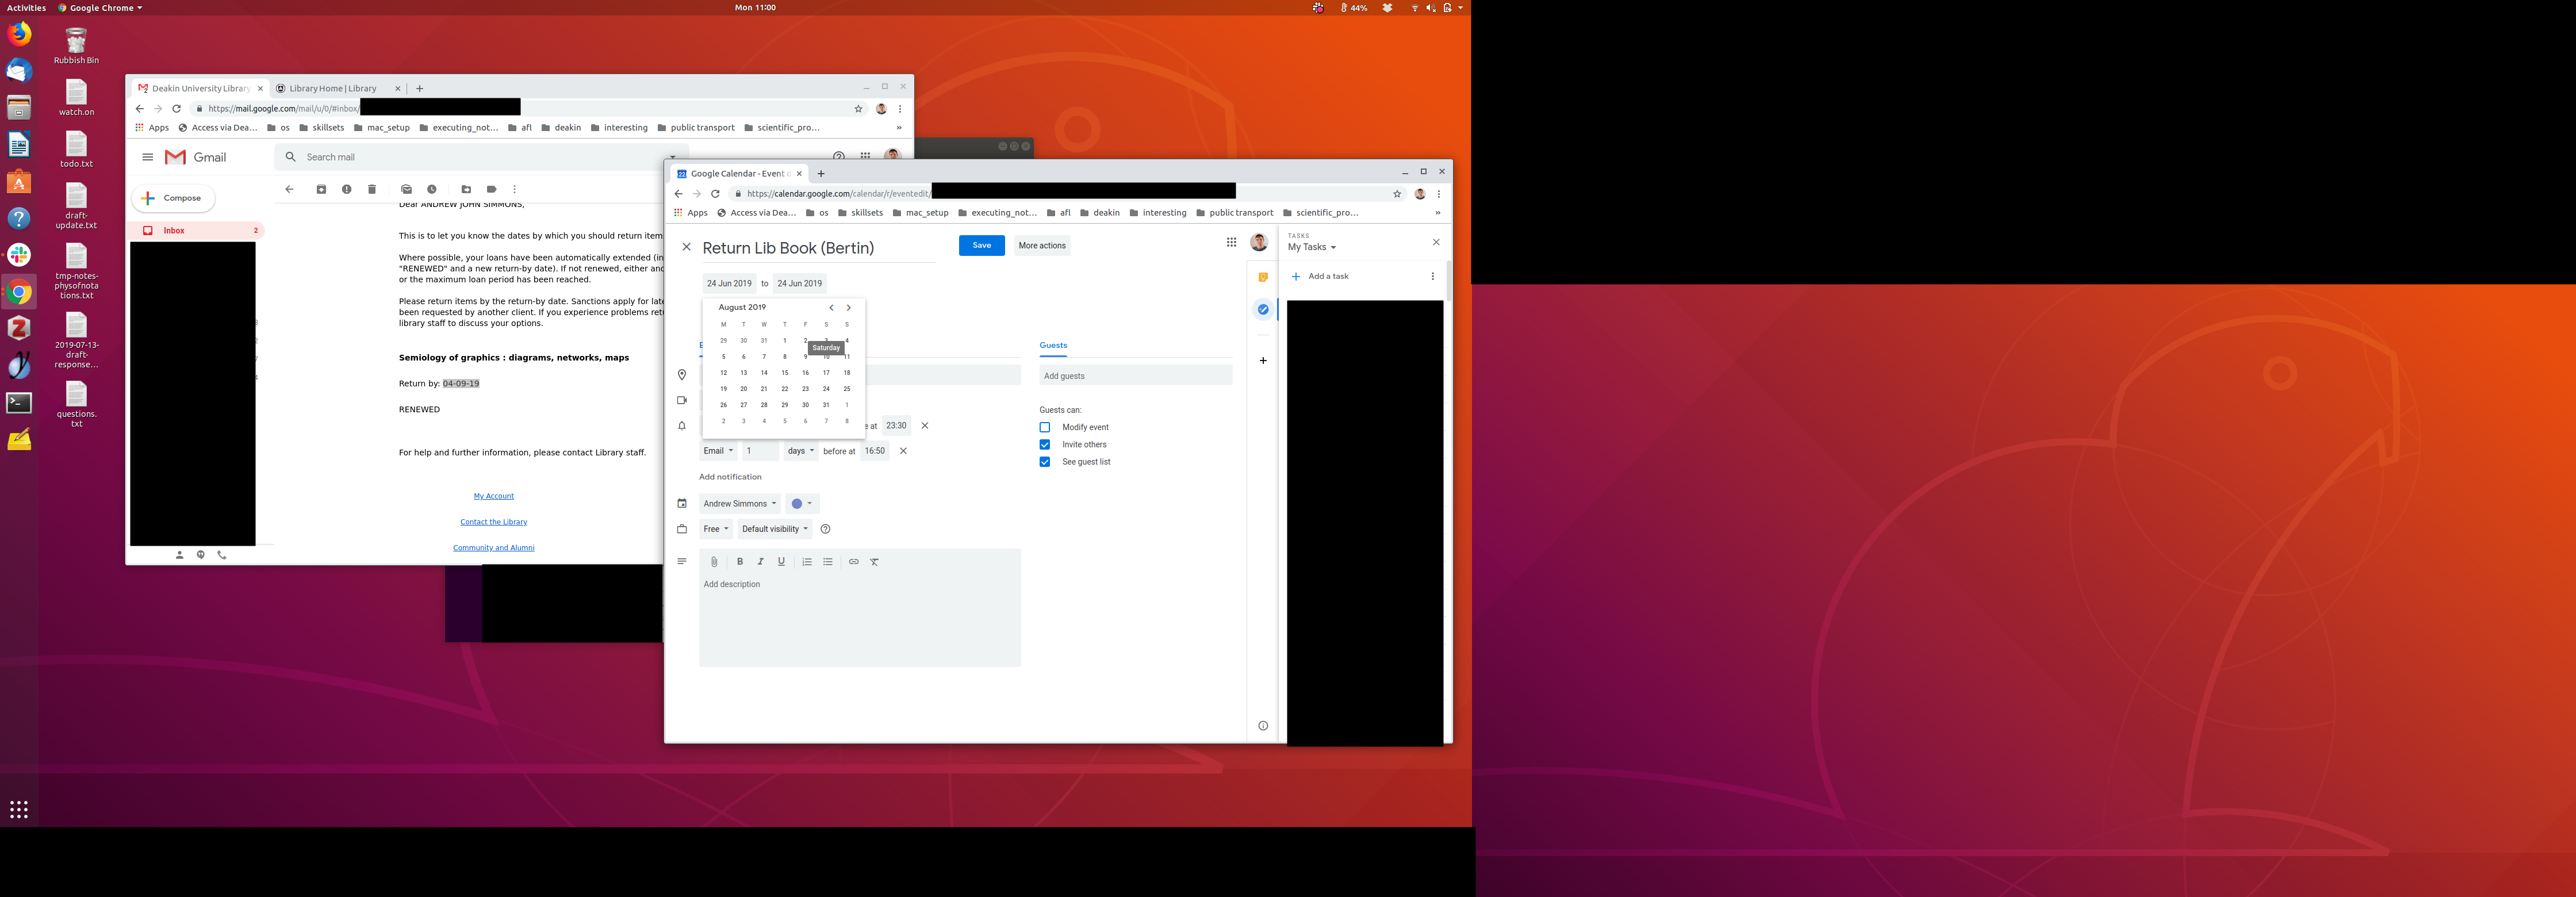Uncheck the Invite others checkbox
2576x897 pixels.
pos(1045,445)
